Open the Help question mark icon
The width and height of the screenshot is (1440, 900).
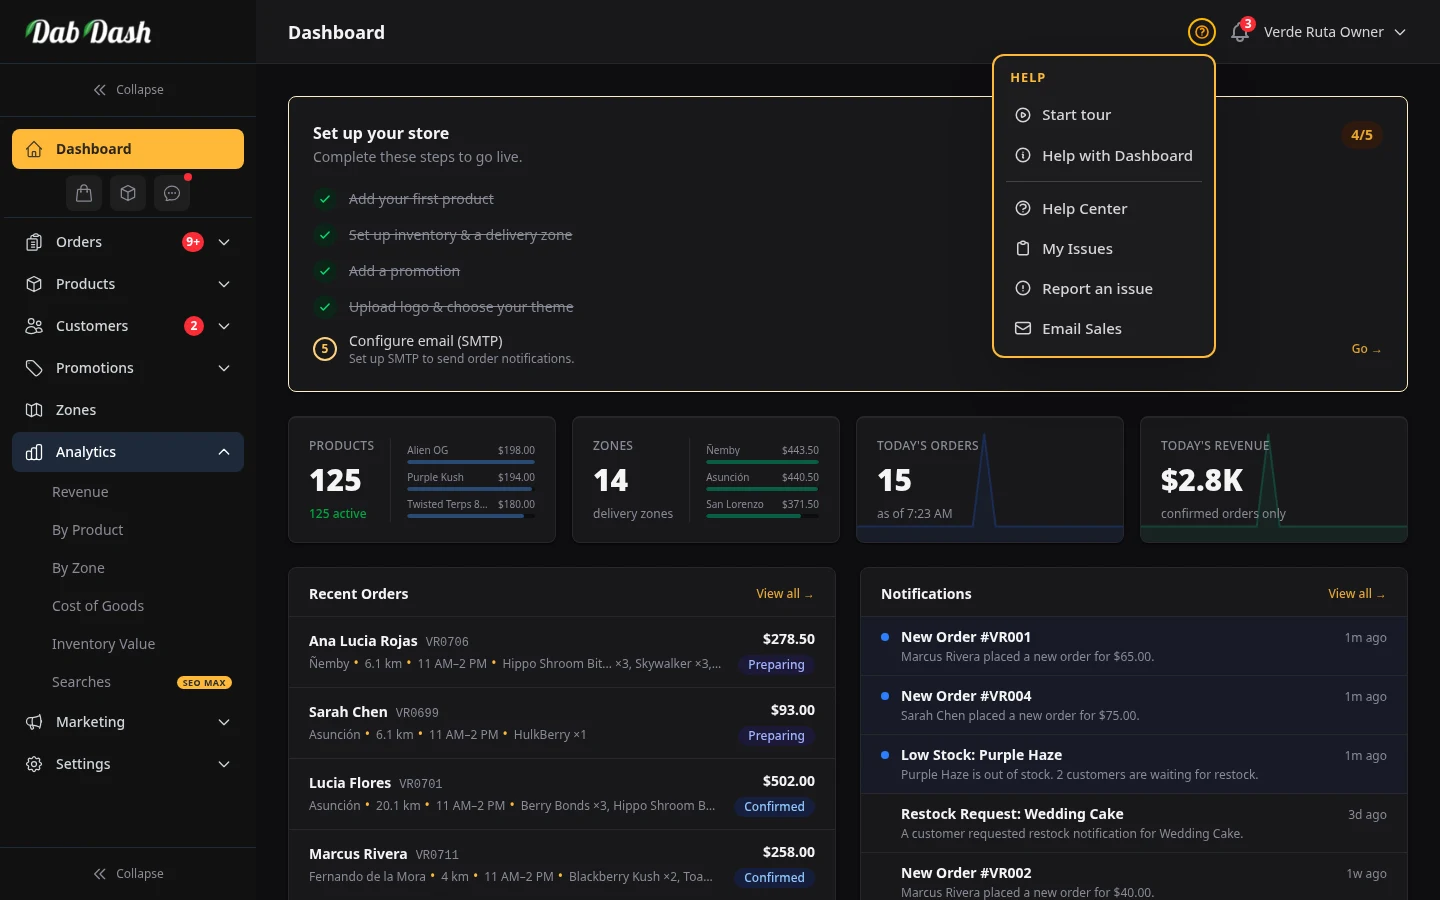click(x=1201, y=32)
